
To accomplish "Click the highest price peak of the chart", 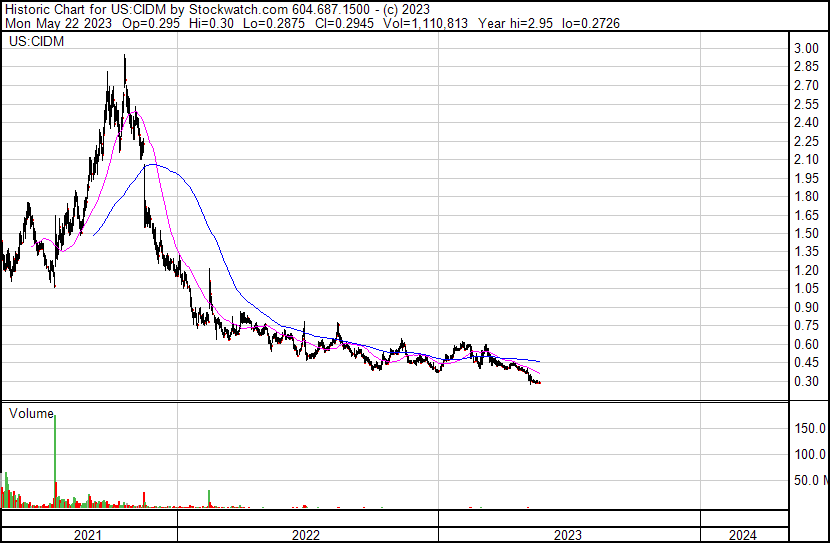I will click(124, 58).
